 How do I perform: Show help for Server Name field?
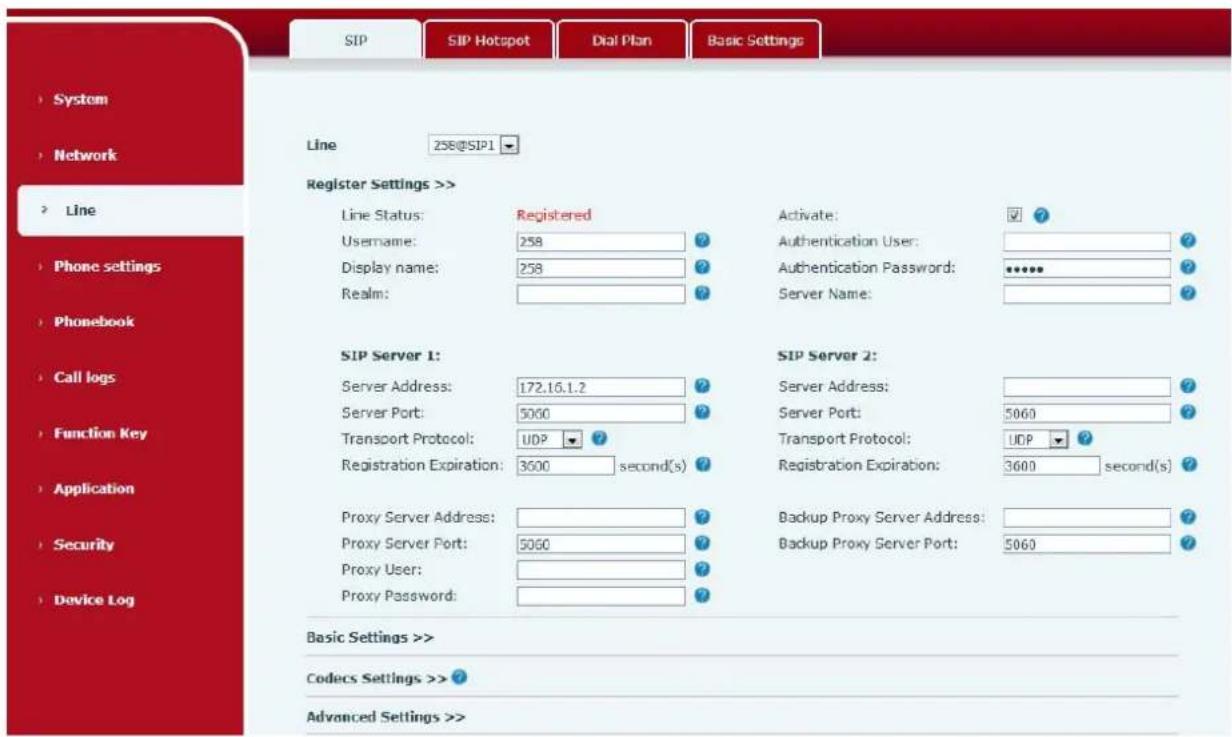1187,294
